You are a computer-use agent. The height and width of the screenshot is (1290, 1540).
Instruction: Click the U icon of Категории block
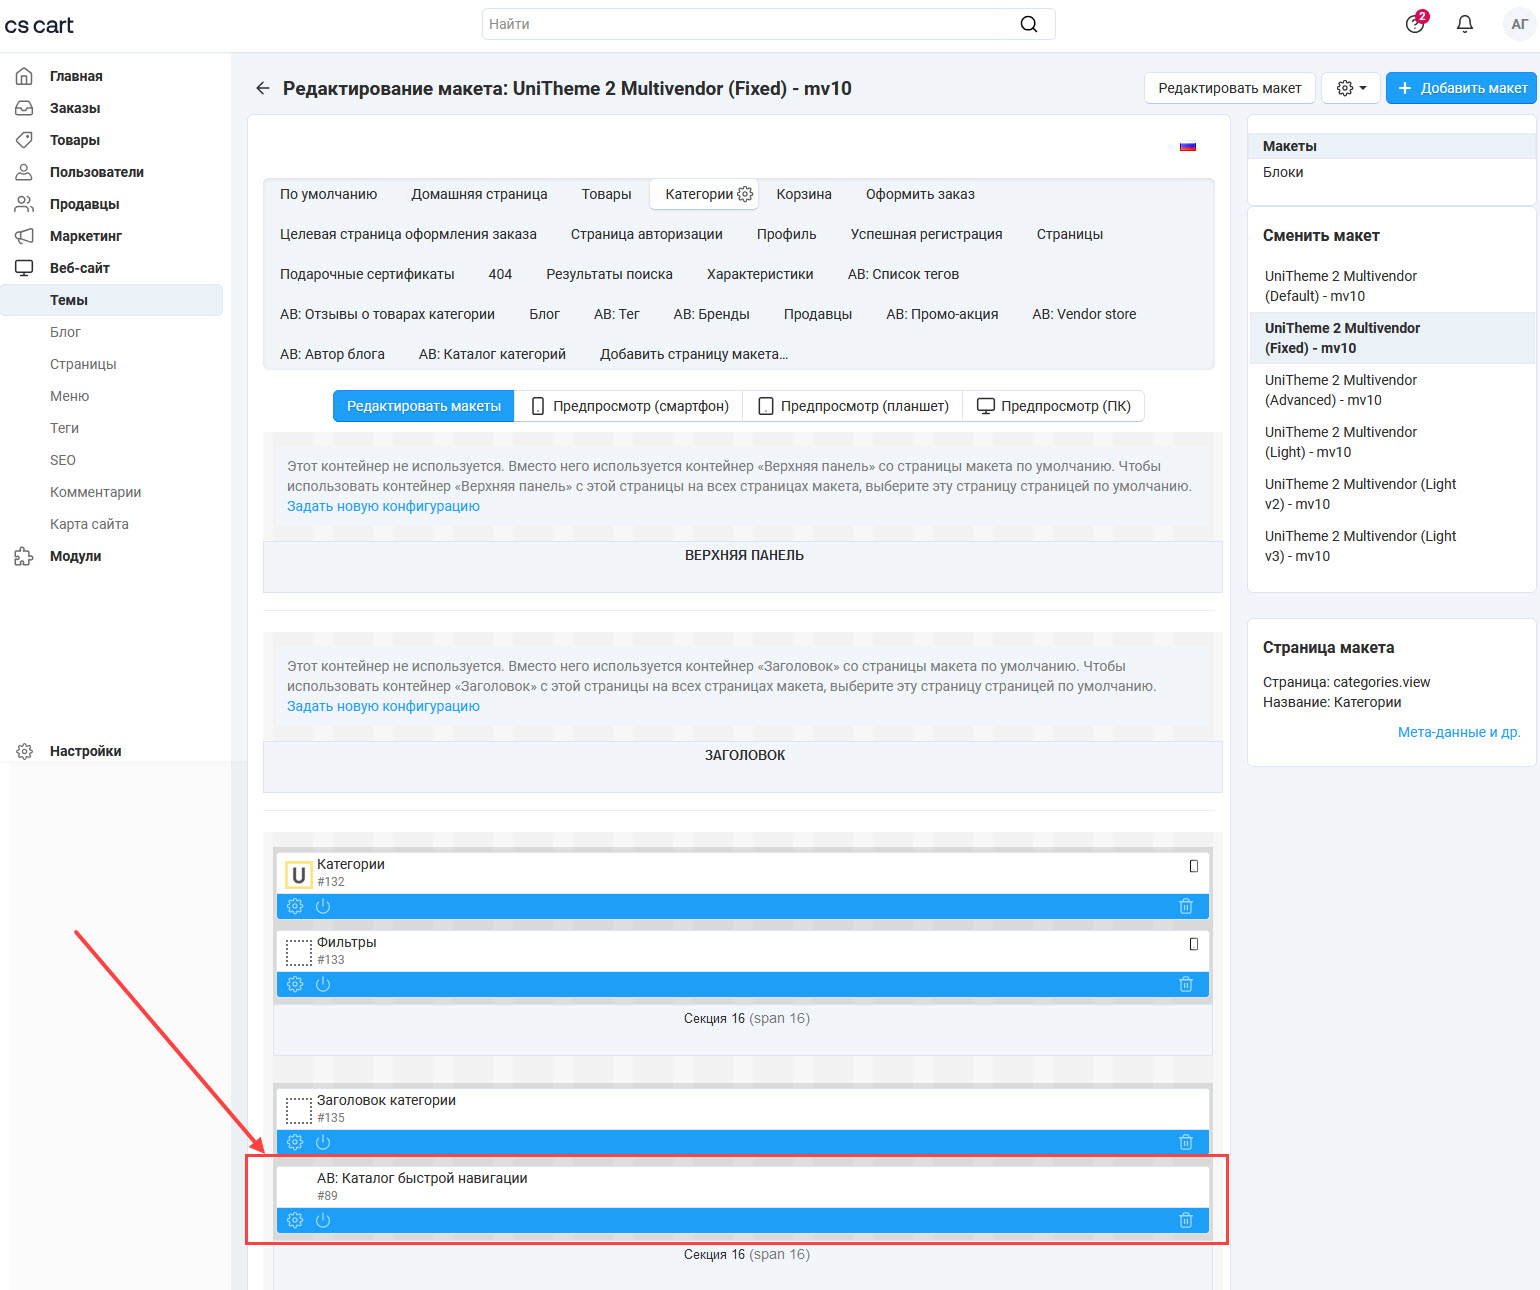pos(298,875)
